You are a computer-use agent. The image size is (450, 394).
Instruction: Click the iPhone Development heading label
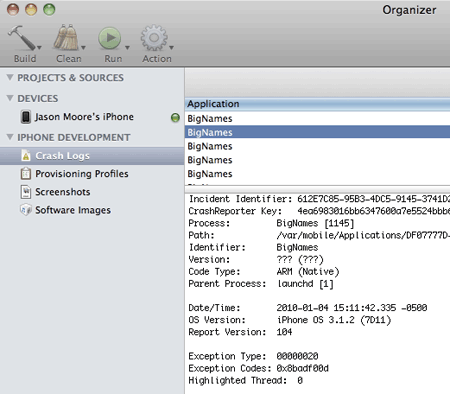74,137
